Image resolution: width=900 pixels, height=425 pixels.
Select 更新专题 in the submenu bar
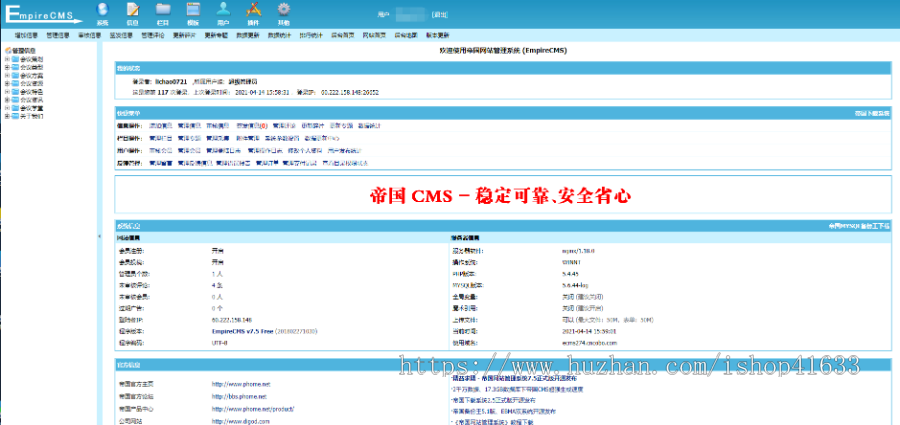(x=216, y=35)
